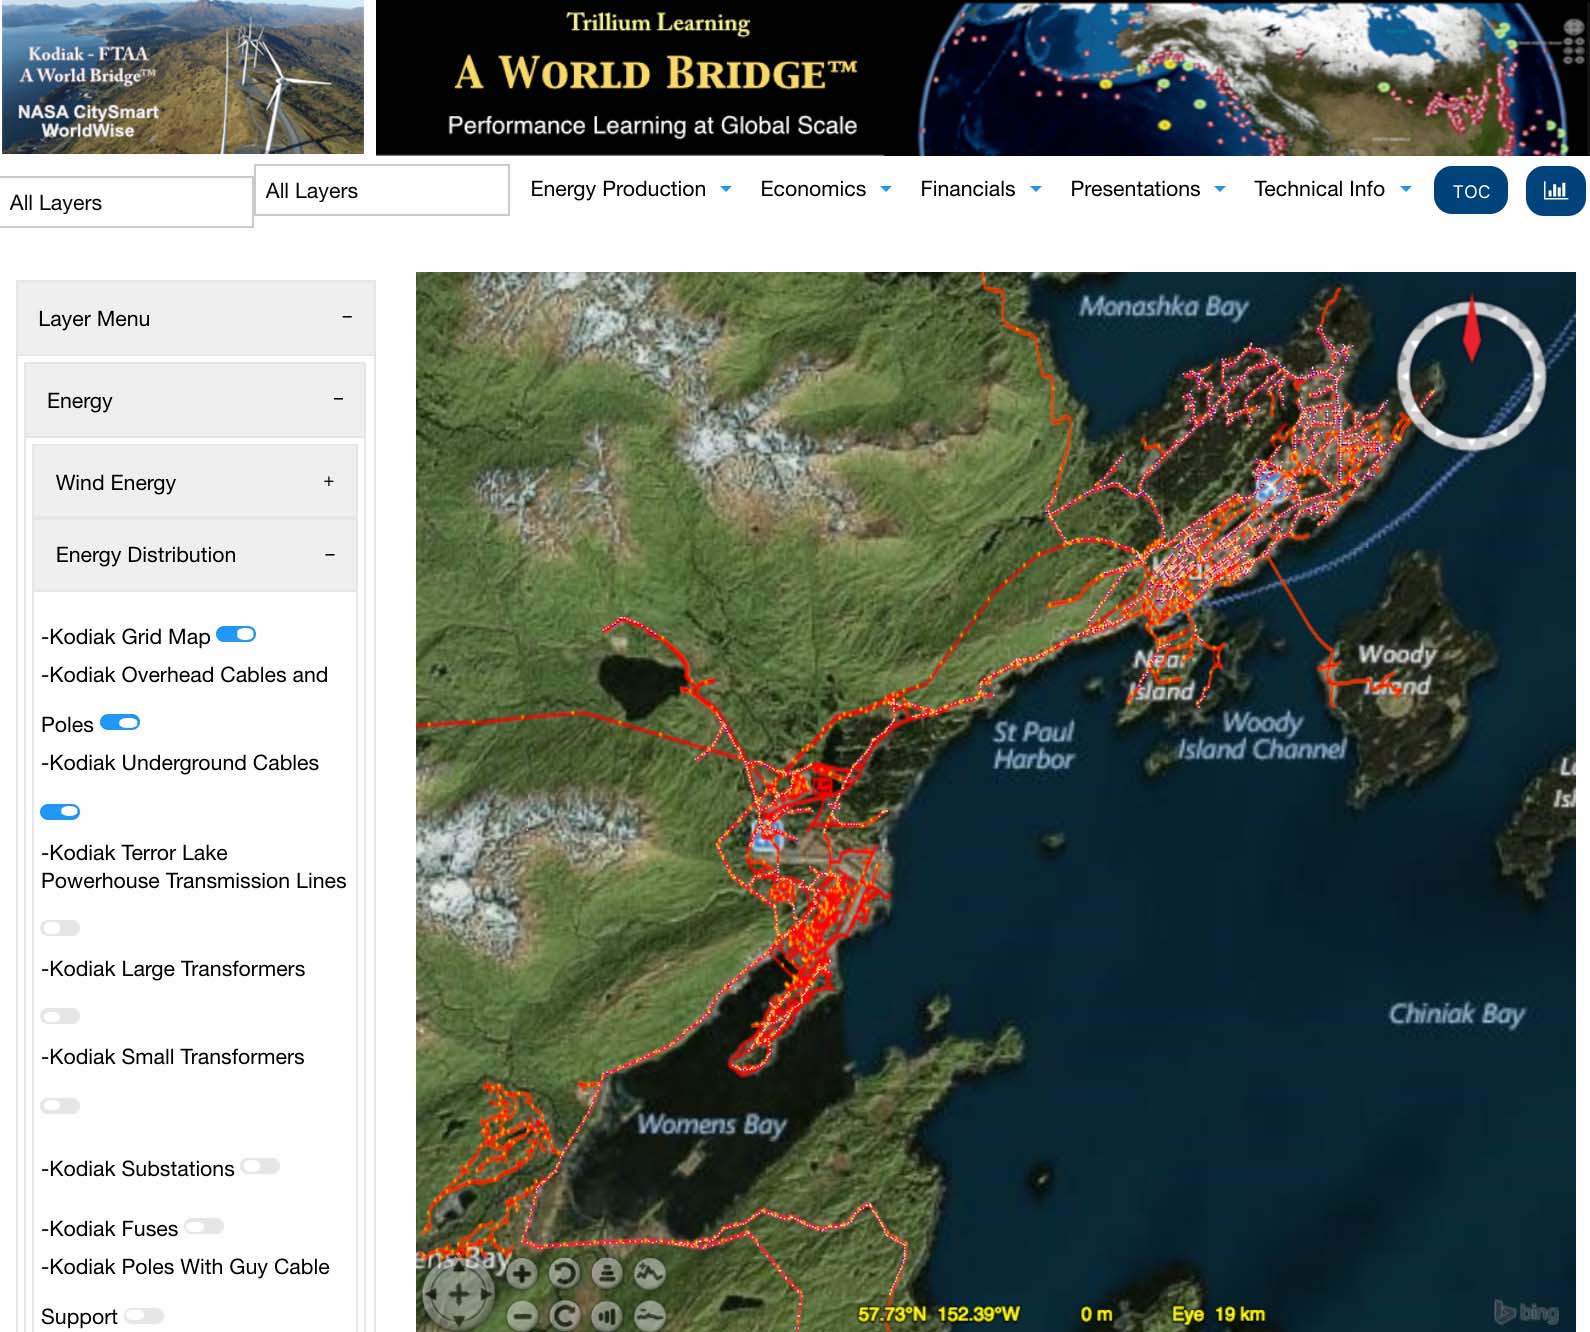
Task: Turn off Kodiak Overhead Cables and Poles
Action: [x=120, y=723]
